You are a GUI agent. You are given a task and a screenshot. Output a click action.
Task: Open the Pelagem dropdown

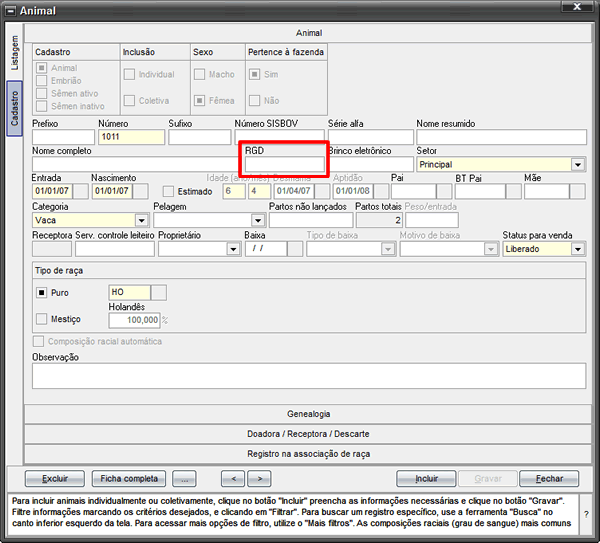coord(258,220)
